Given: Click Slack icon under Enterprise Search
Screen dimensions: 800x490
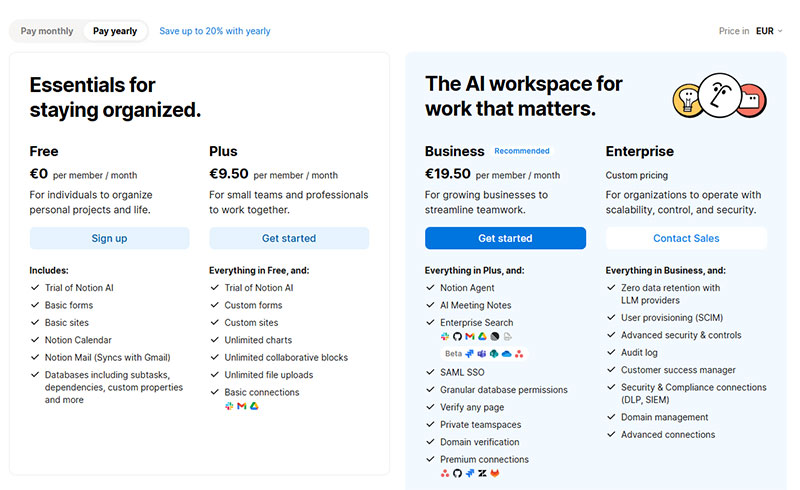Looking at the screenshot, I should click(x=445, y=336).
